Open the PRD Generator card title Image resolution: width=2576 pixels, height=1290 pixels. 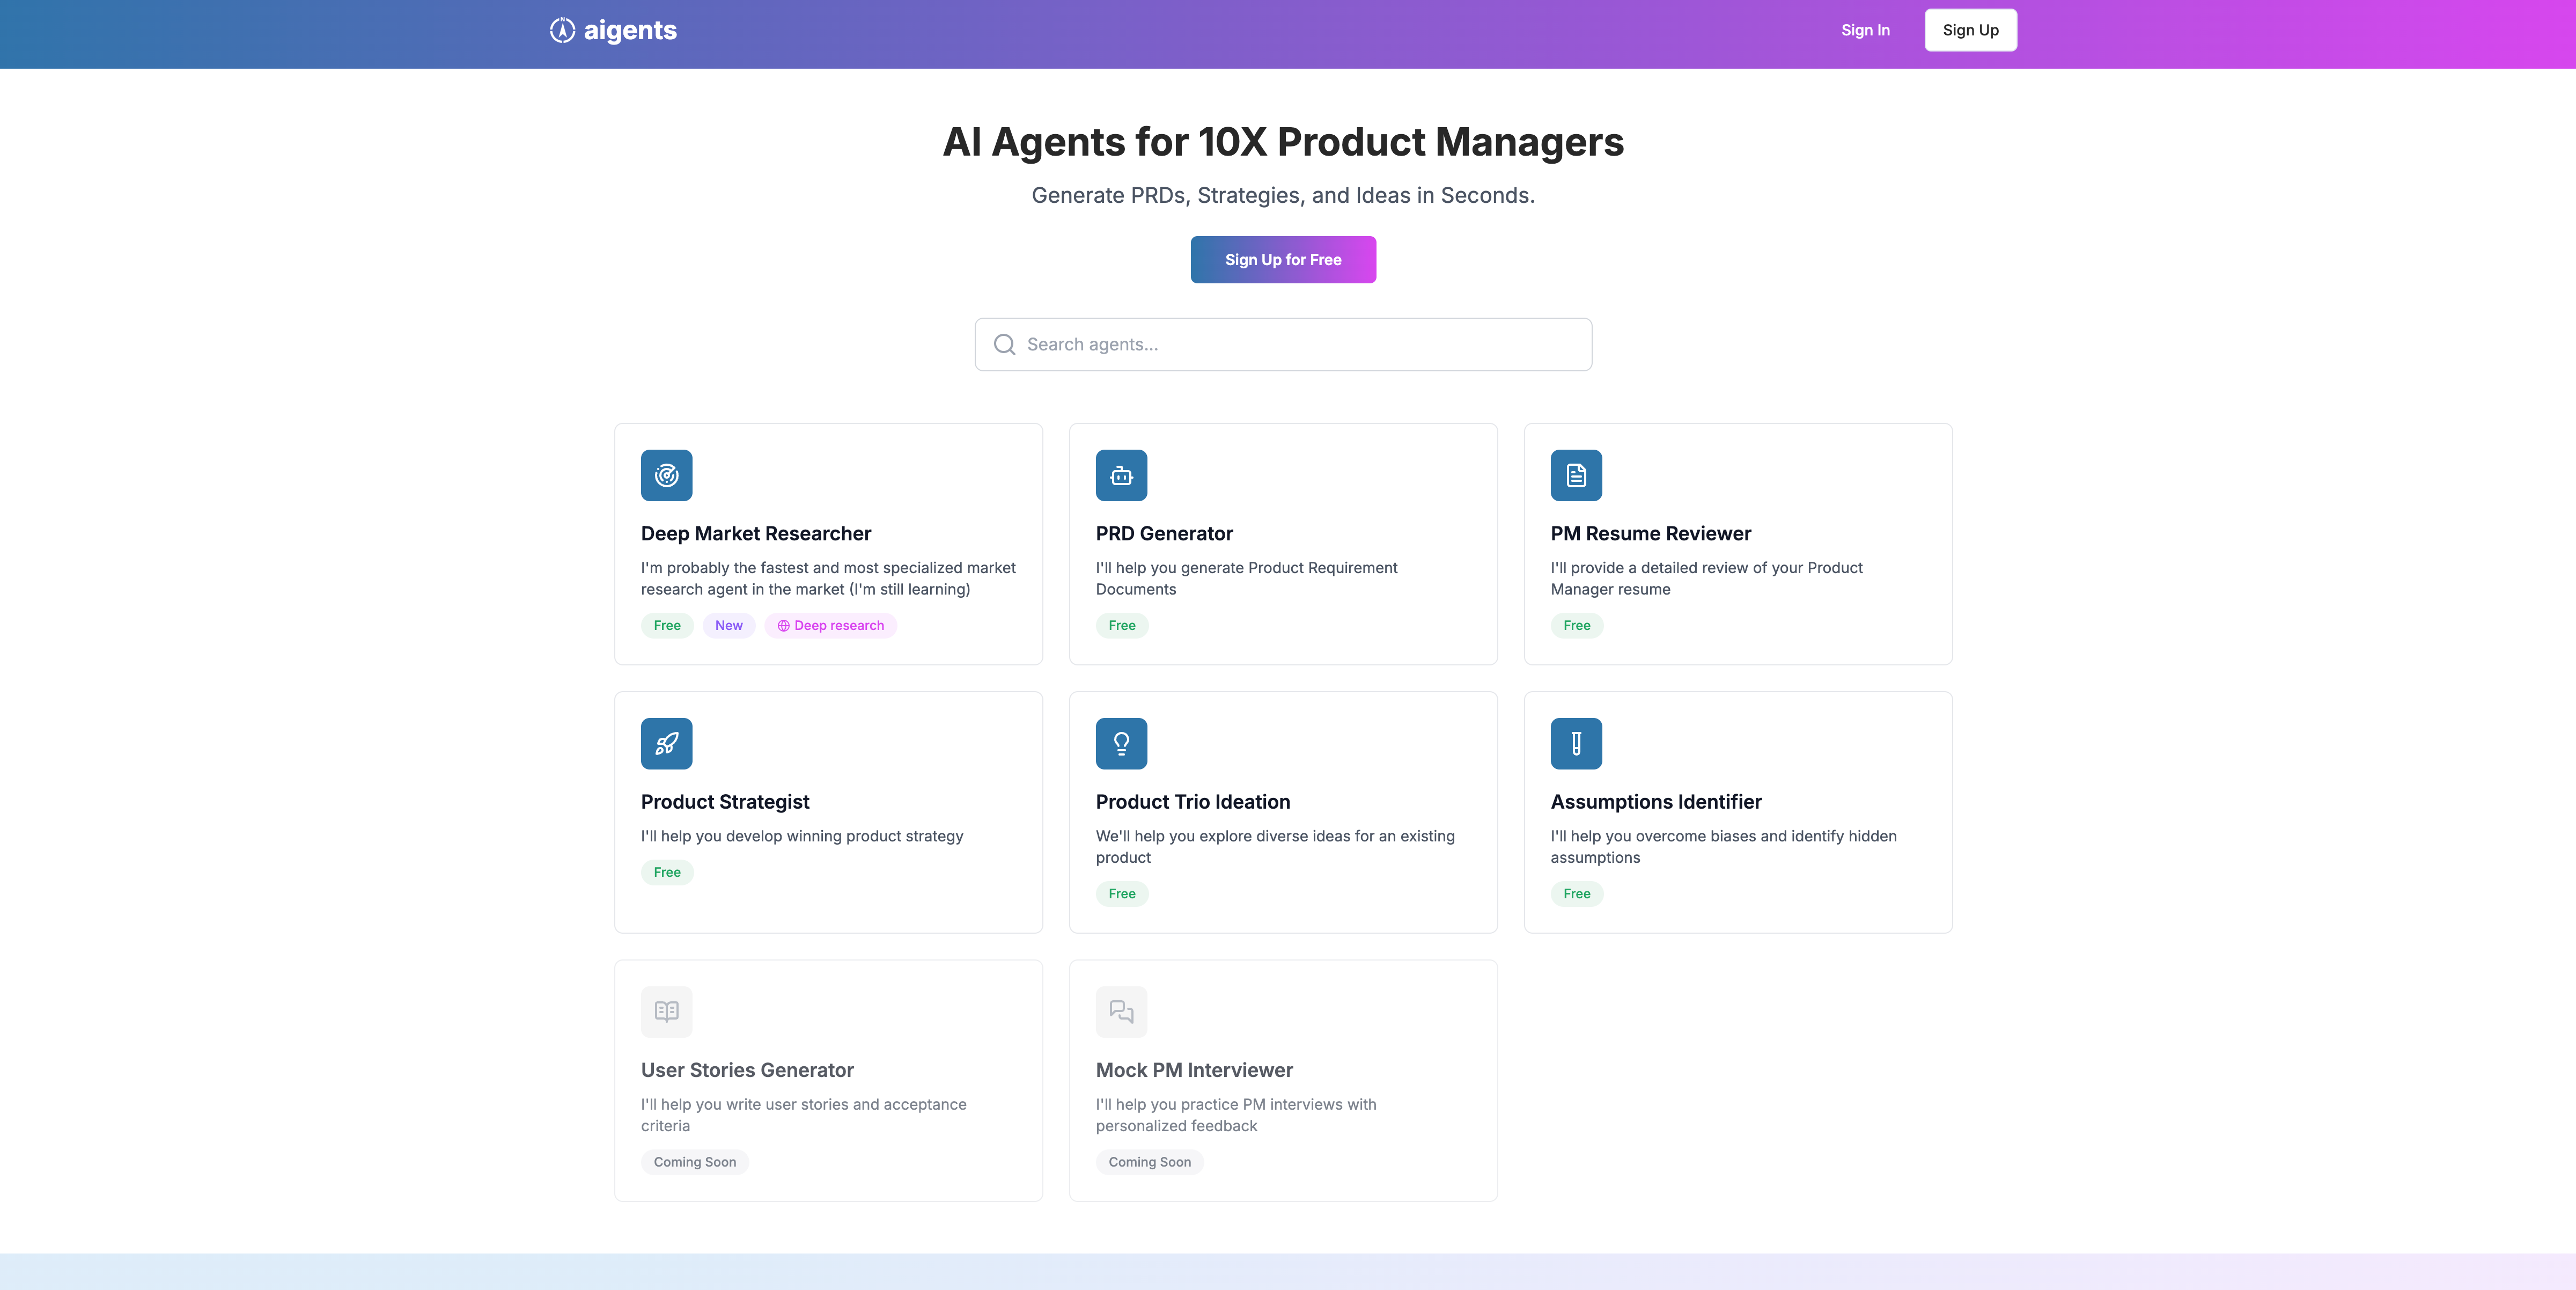pyautogui.click(x=1164, y=533)
